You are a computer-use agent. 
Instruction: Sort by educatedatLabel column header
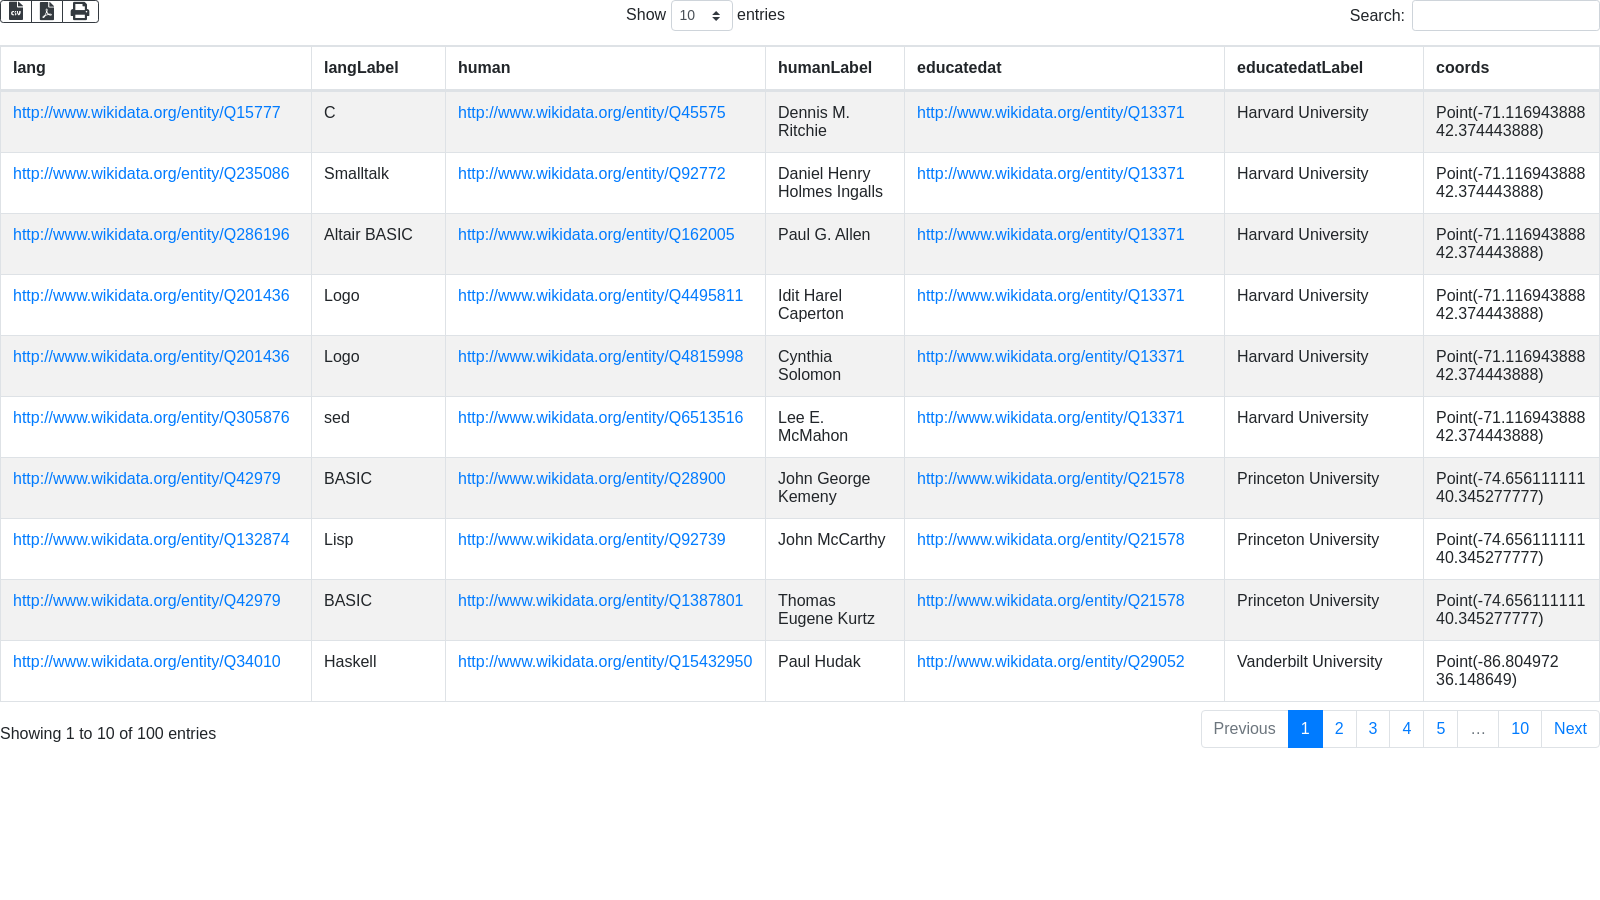coord(1299,68)
